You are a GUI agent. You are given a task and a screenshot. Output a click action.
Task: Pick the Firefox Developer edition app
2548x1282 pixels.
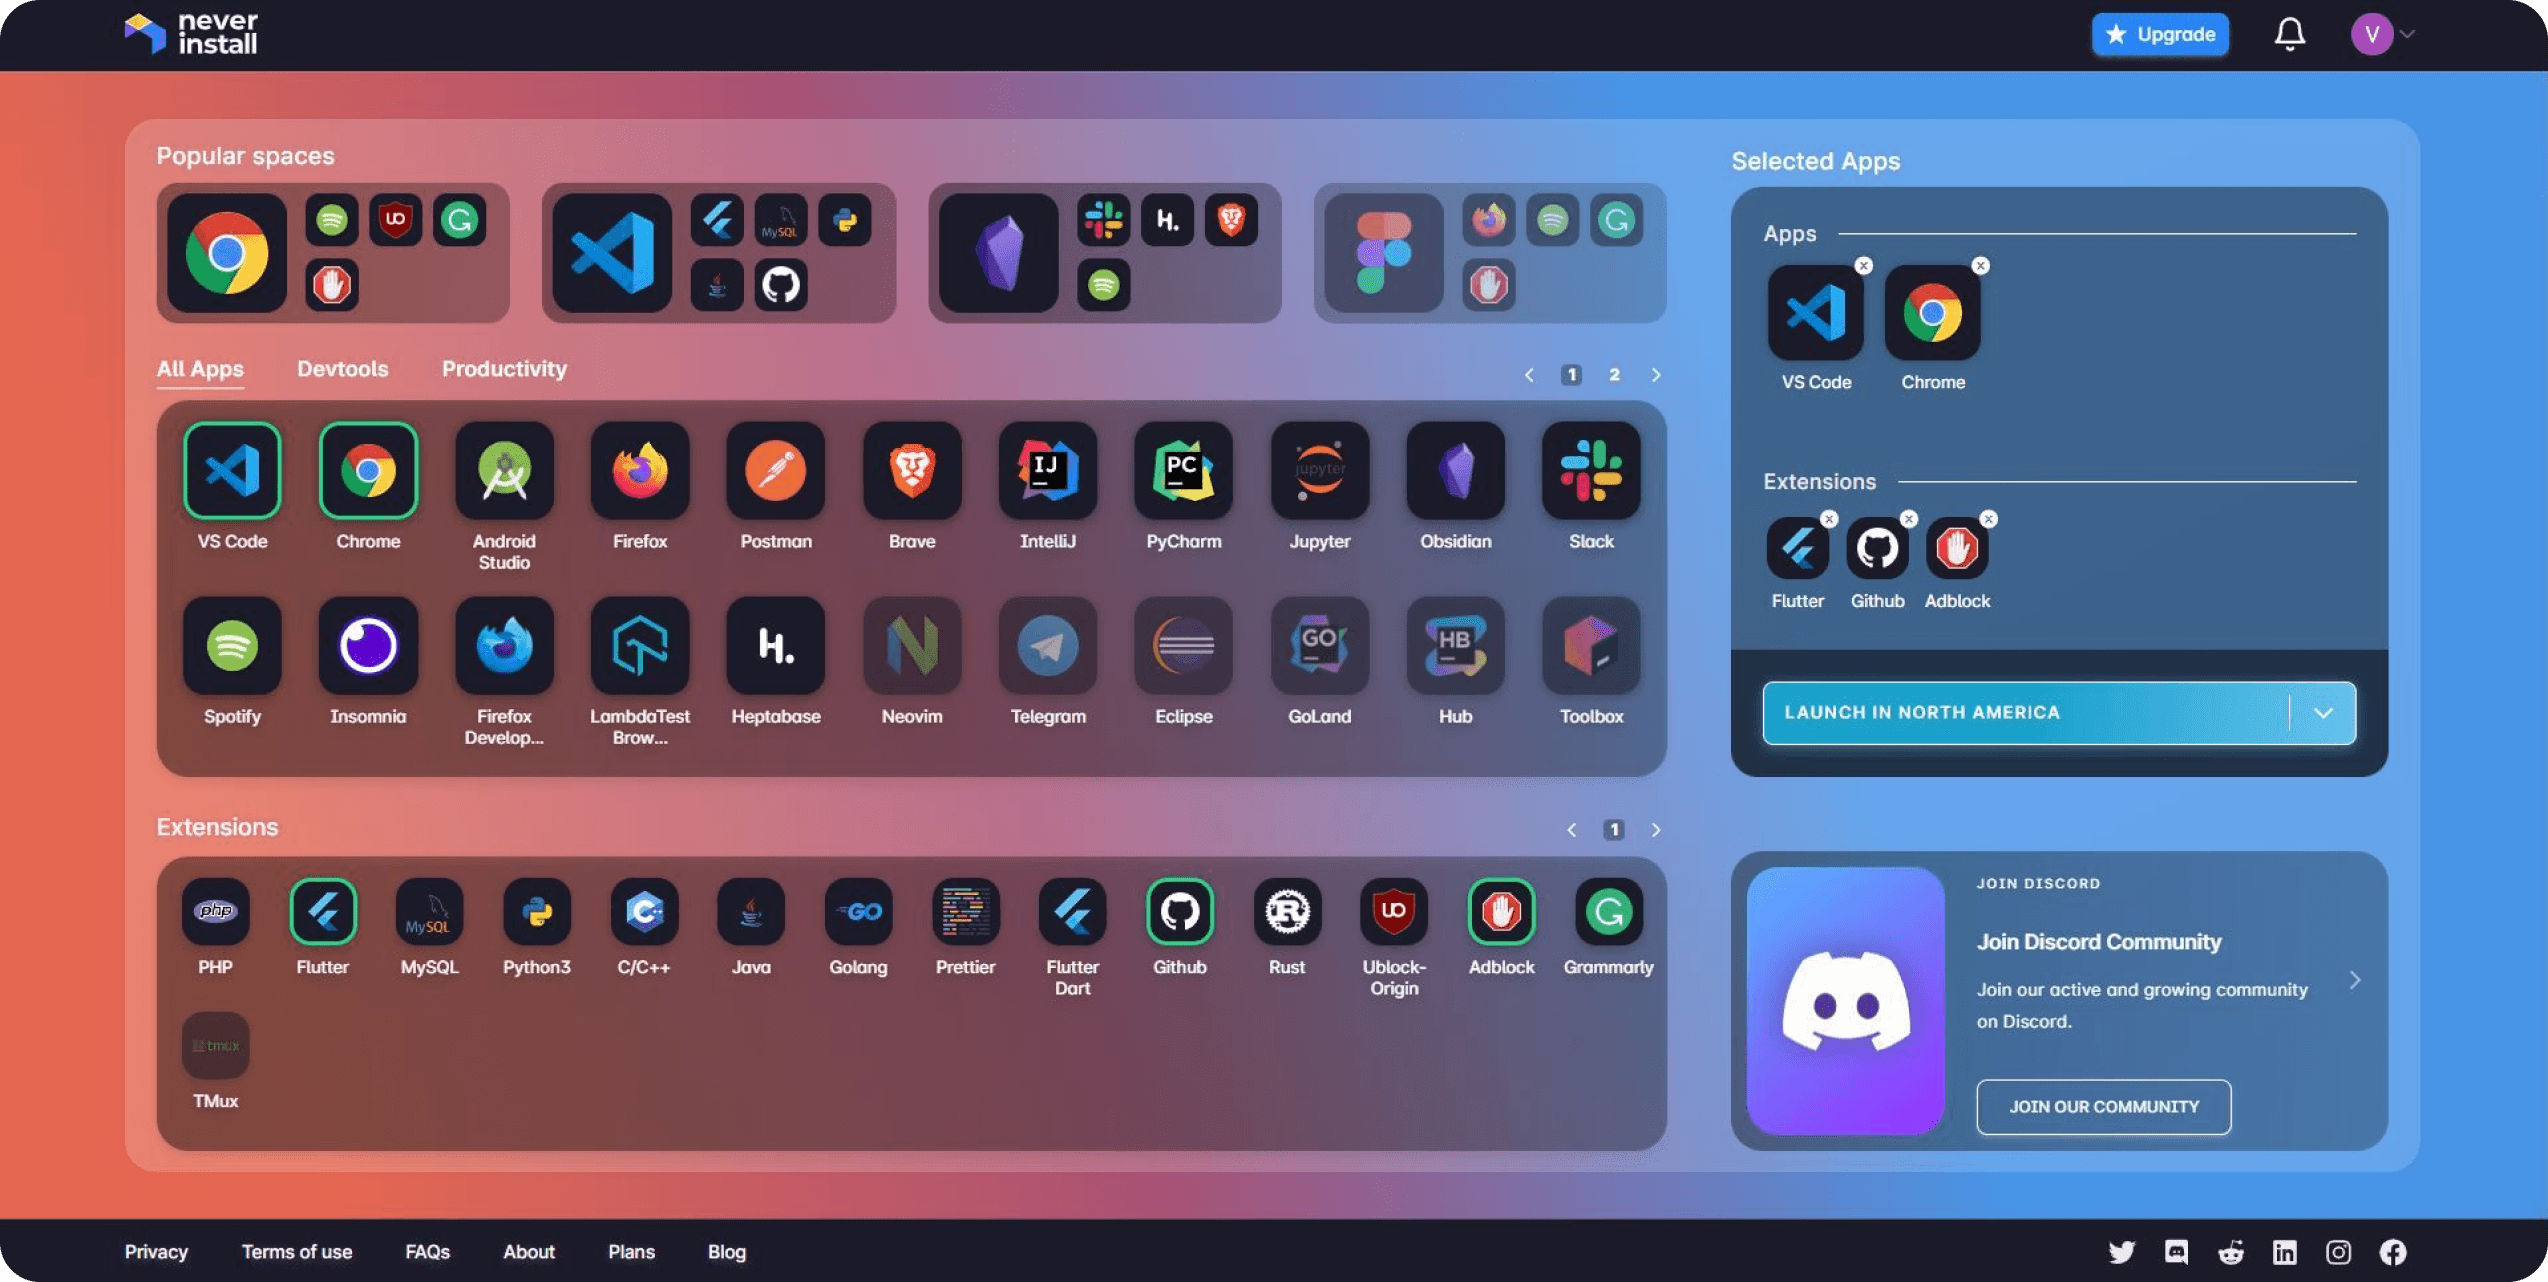(504, 646)
